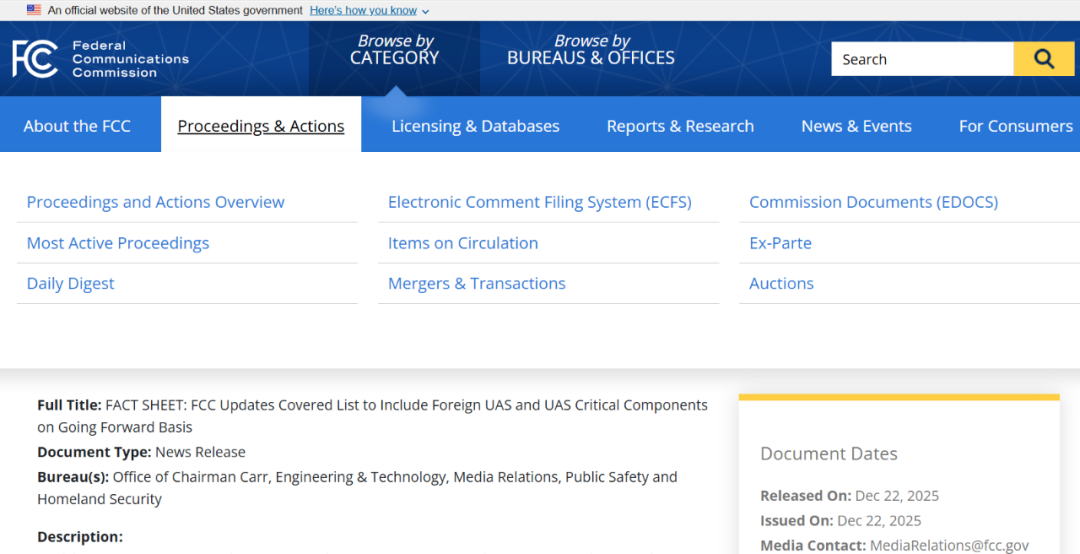Open Commission Documents (EDOCS) link
Screen dimensions: 1080x554
click(873, 202)
